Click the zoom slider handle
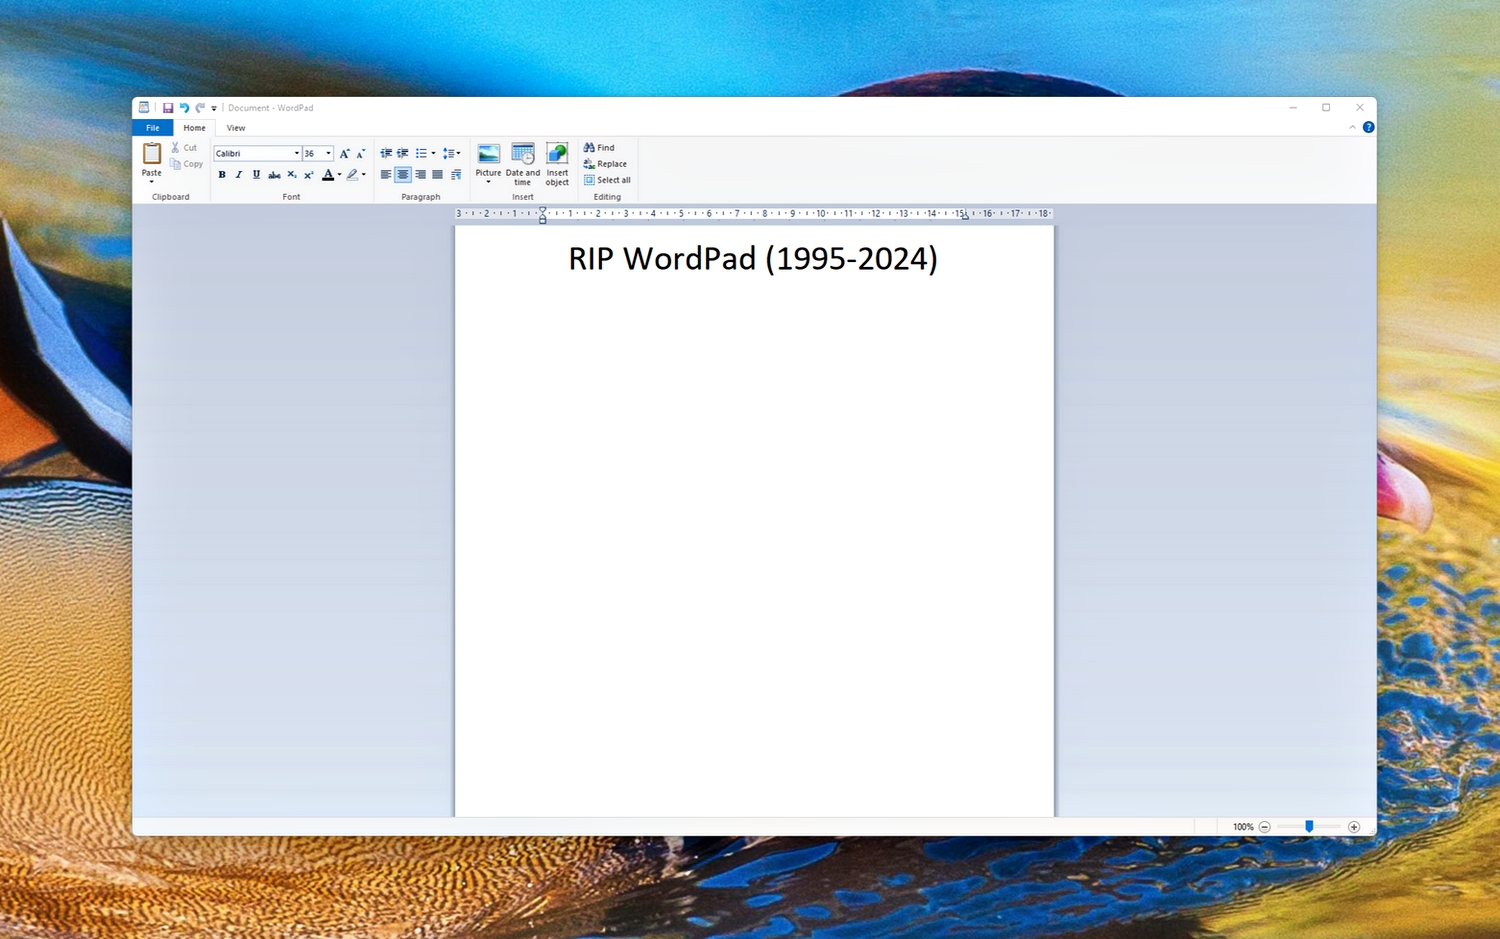This screenshot has width=1500, height=939. pos(1309,826)
